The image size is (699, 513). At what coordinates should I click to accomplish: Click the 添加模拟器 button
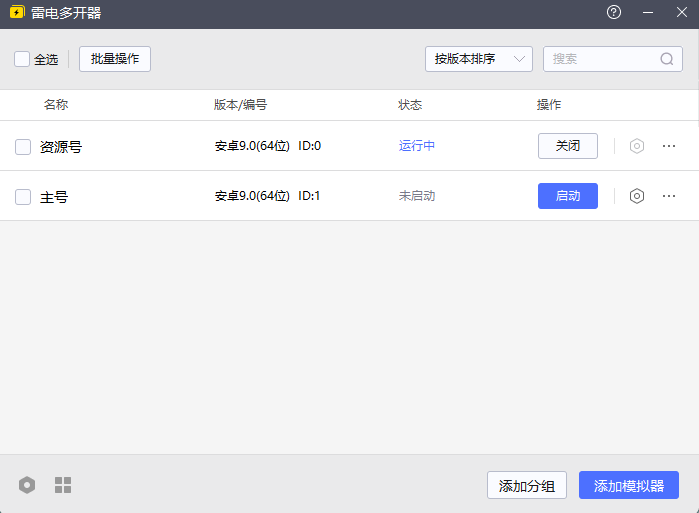pos(629,486)
